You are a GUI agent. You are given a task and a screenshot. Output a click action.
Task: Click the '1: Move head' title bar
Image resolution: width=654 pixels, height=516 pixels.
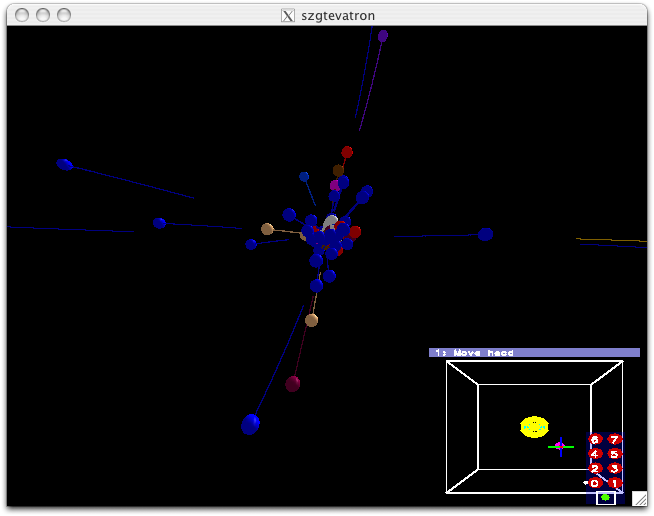click(x=534, y=352)
